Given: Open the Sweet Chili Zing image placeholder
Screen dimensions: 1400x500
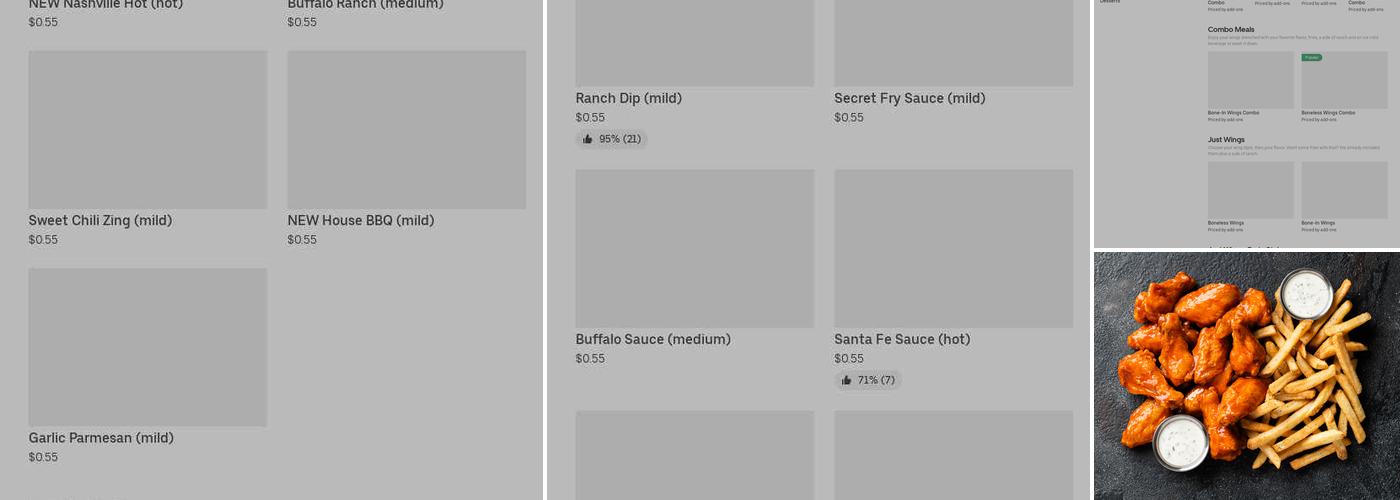Looking at the screenshot, I should (148, 130).
